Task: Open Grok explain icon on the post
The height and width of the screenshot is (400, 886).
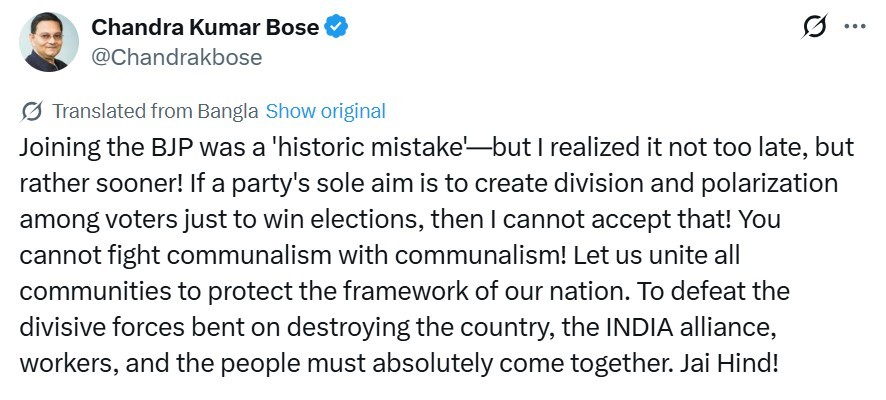Action: point(815,28)
